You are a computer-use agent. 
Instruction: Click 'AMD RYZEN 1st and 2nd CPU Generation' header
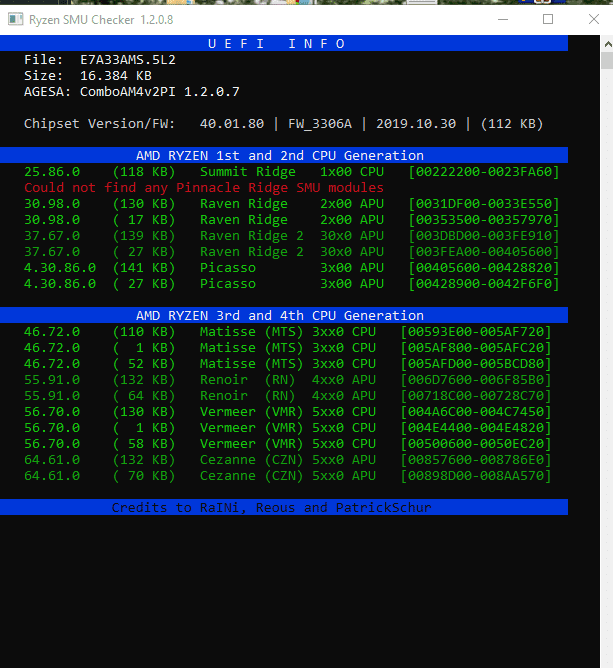[x=284, y=155]
